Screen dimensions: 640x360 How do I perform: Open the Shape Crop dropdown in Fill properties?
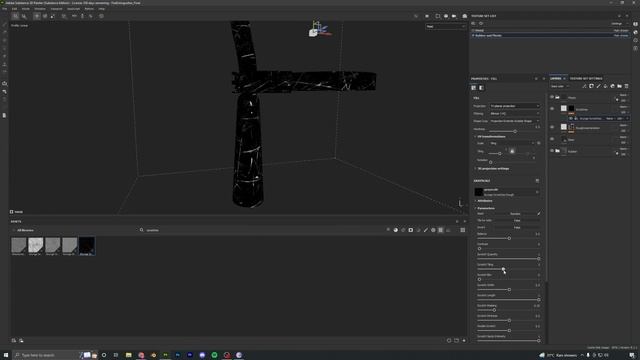(514, 121)
